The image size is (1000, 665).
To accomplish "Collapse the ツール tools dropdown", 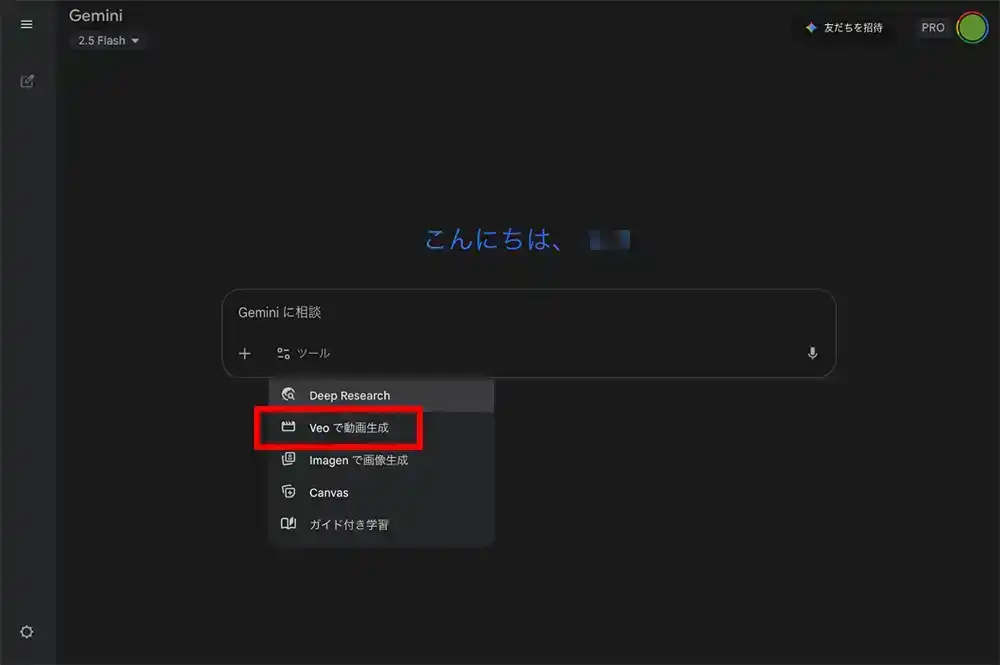I will 303,353.
